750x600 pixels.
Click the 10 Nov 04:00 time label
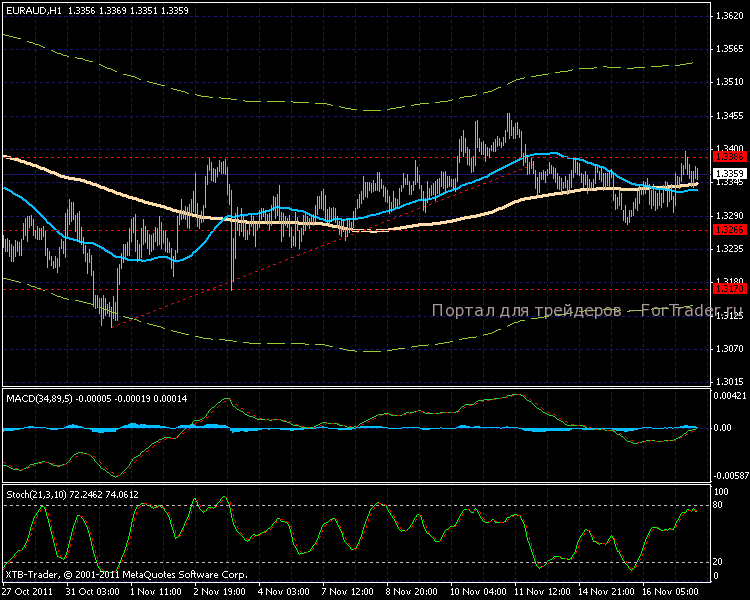tap(476, 592)
